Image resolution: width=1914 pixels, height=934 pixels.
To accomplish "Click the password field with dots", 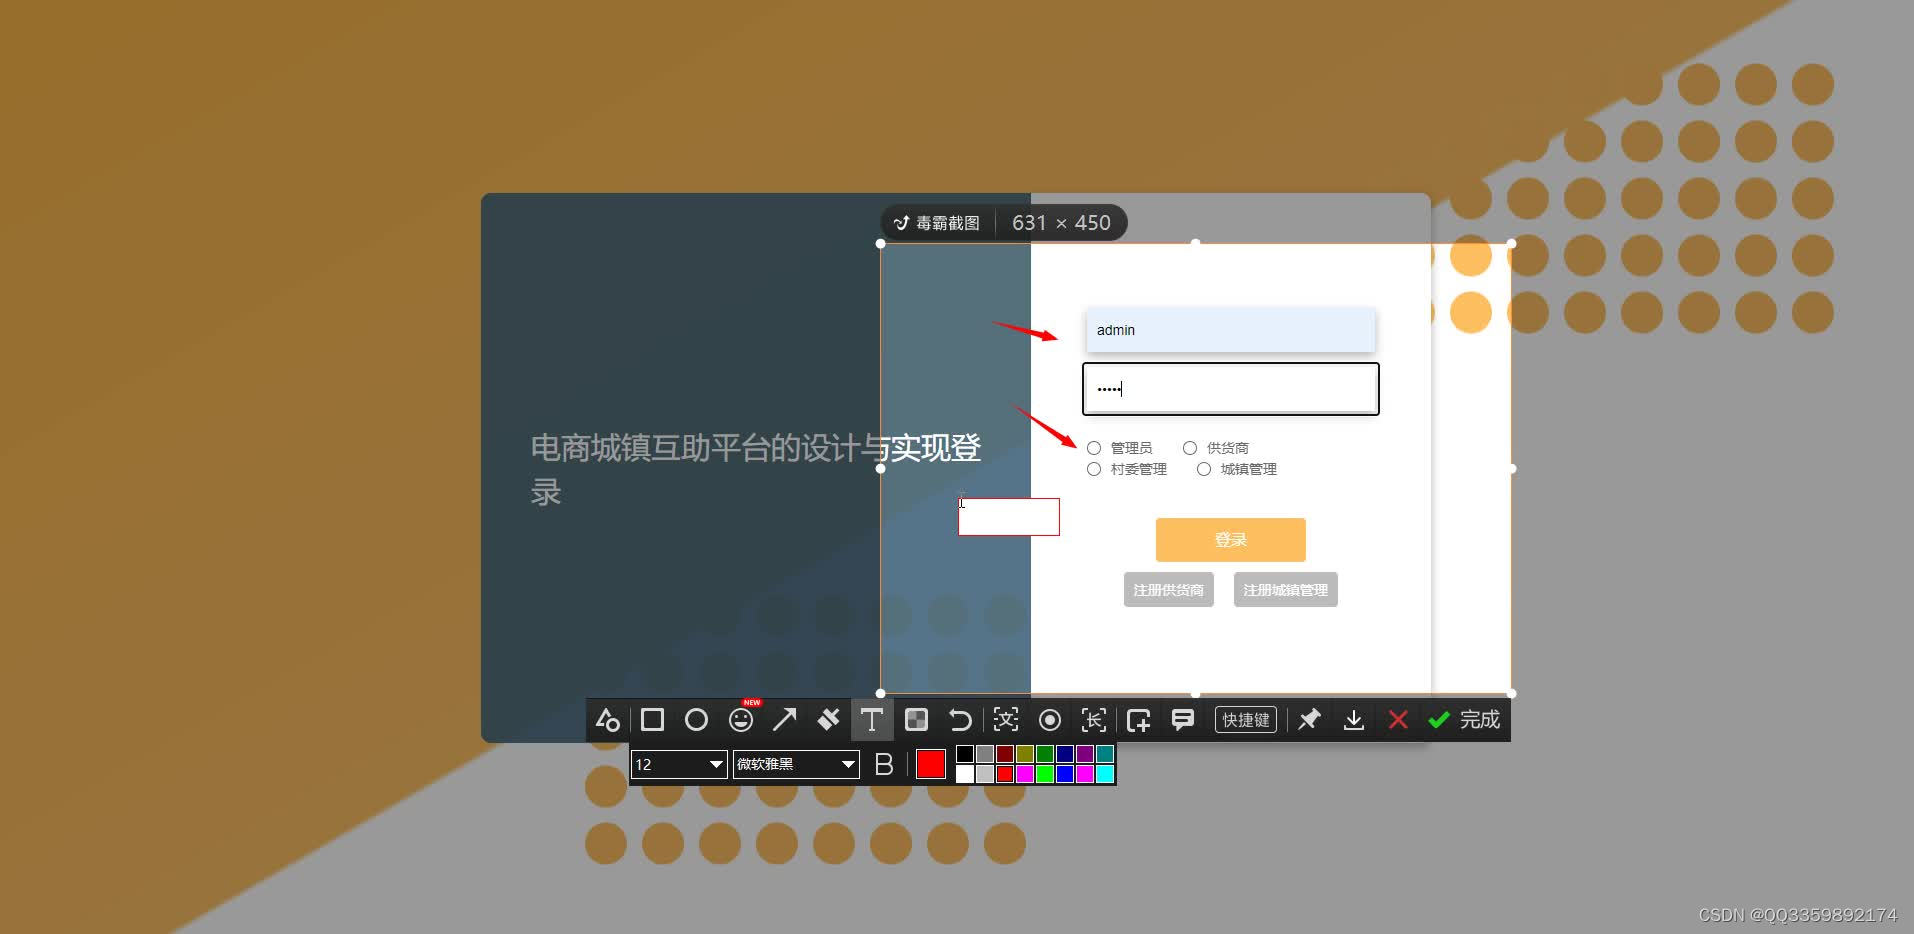I will pos(1231,389).
